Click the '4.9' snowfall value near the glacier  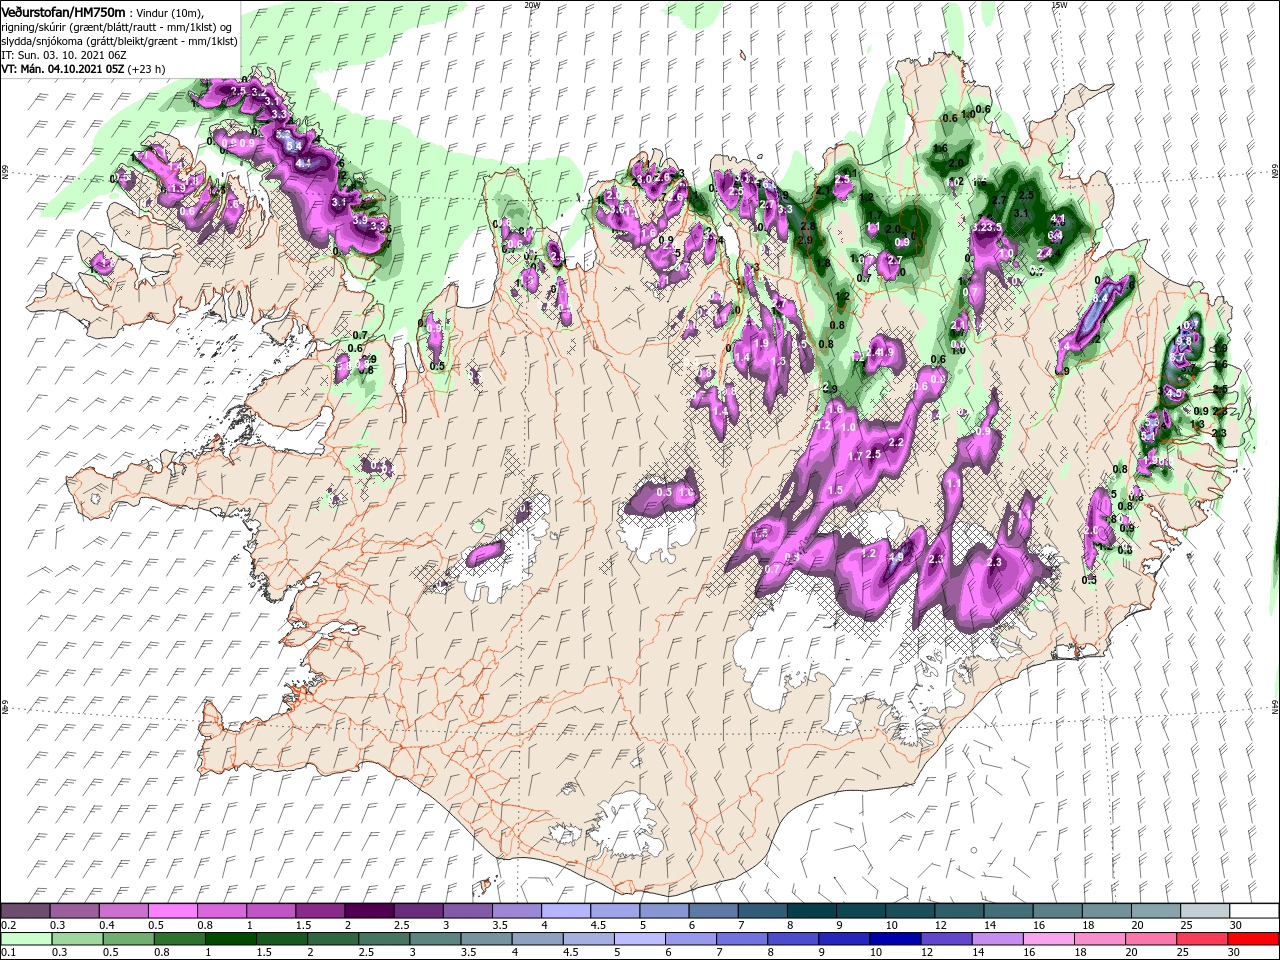pyautogui.click(x=896, y=557)
